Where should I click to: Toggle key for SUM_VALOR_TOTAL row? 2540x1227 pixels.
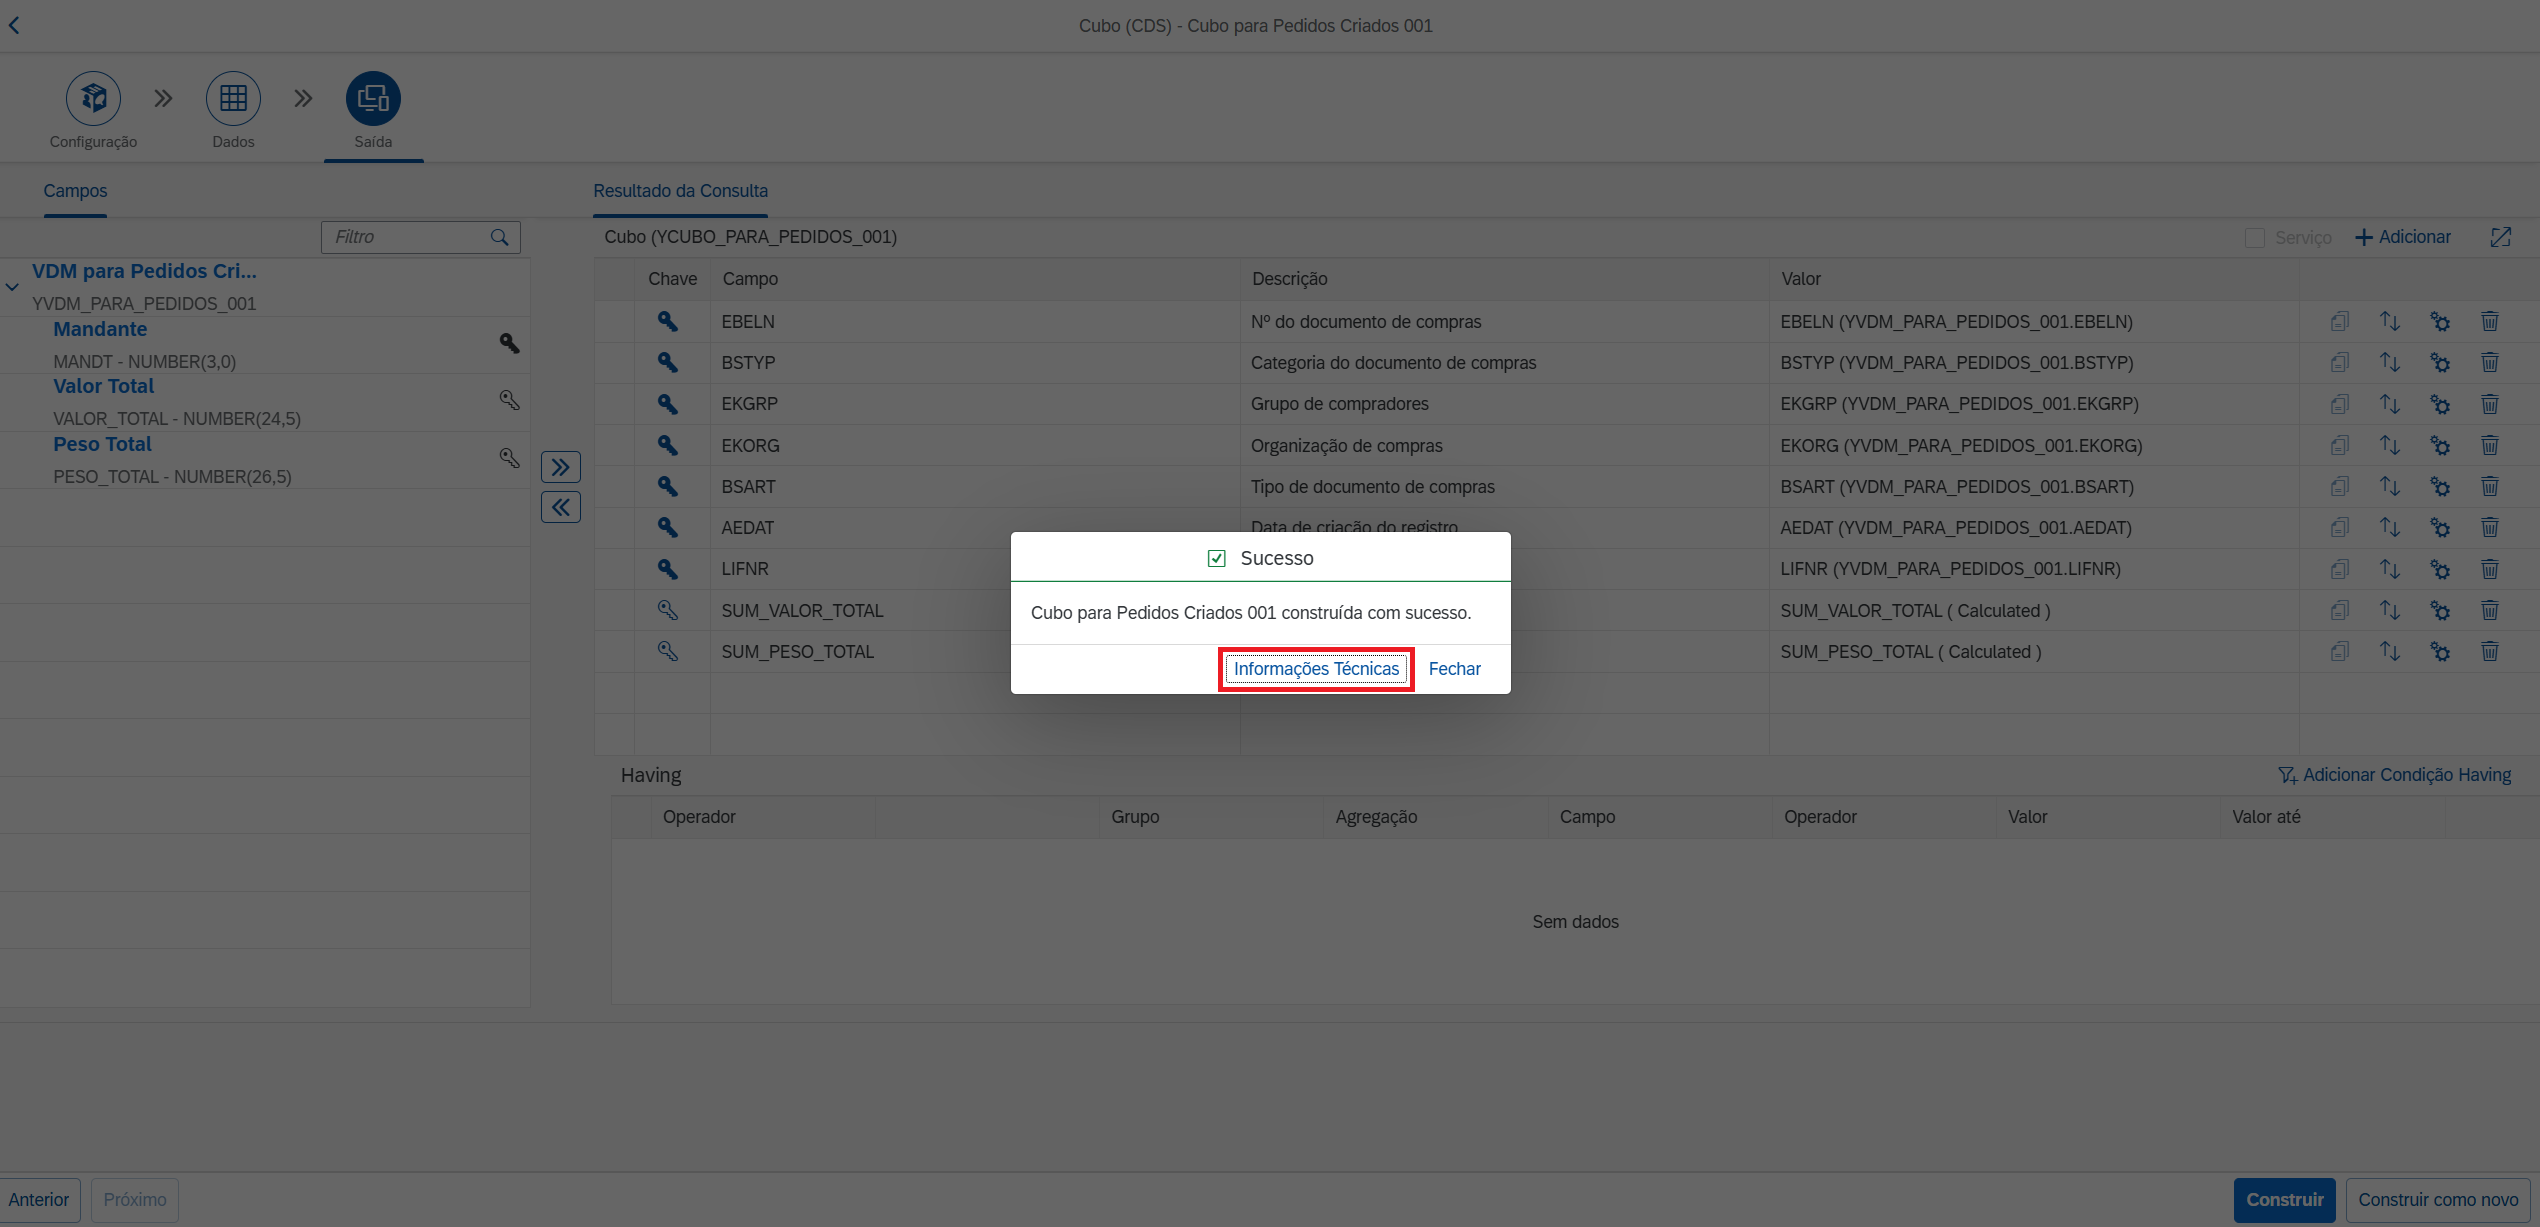(x=667, y=610)
